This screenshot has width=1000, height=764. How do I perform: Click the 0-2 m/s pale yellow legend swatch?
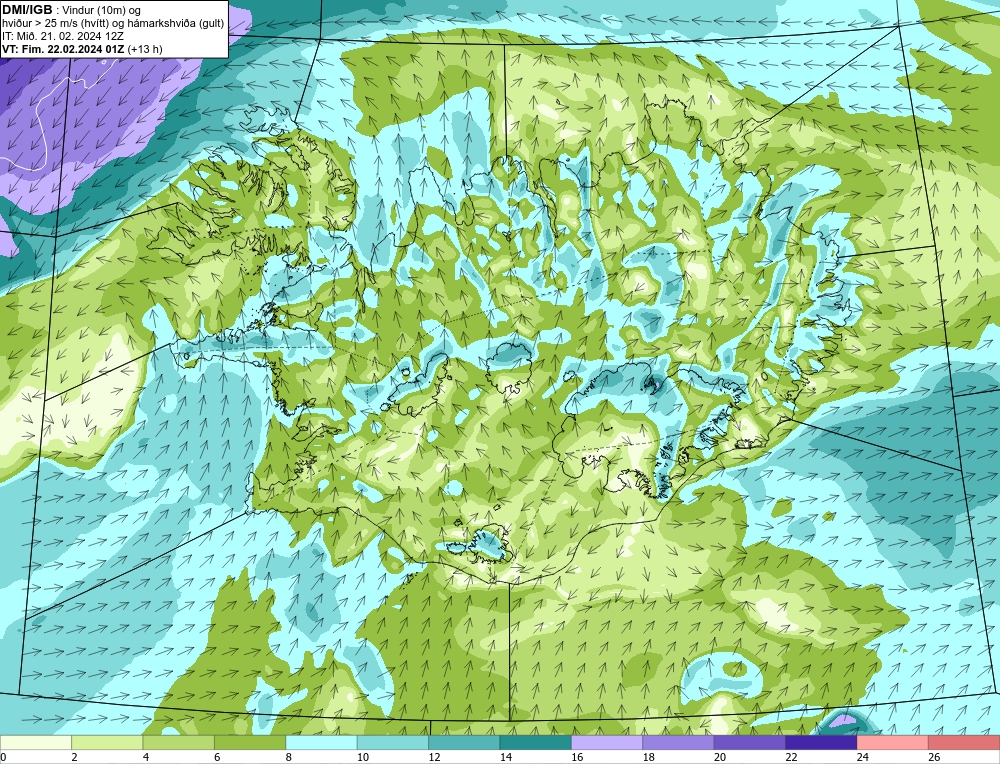(36, 743)
